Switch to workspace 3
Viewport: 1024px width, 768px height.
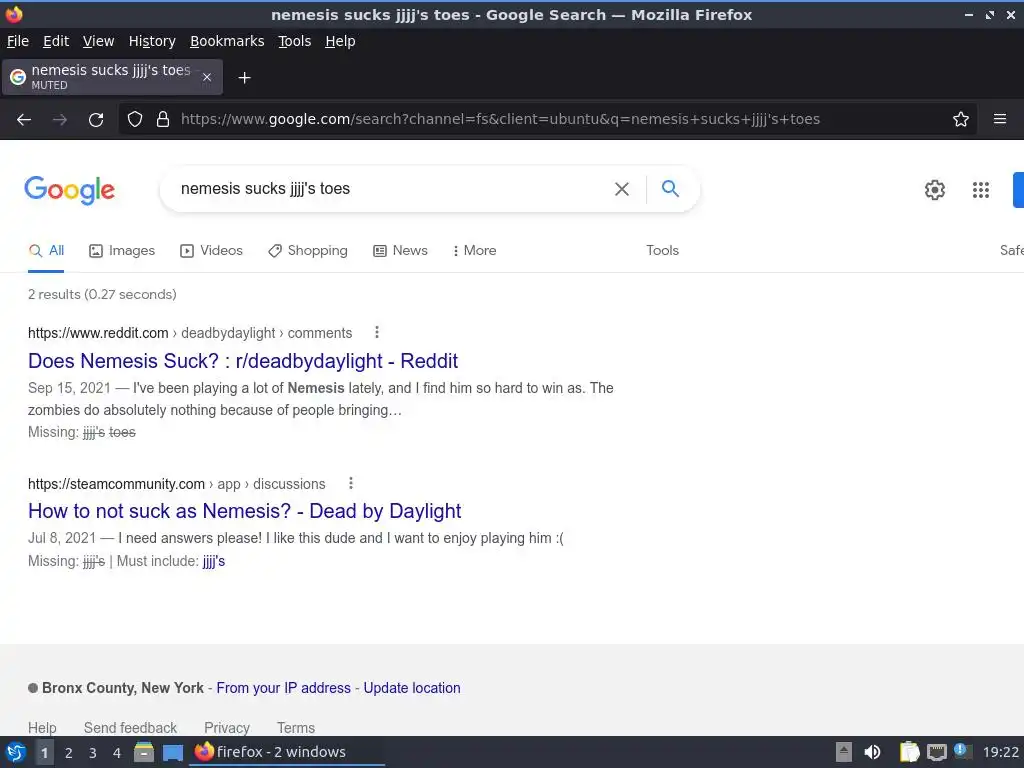tap(93, 753)
